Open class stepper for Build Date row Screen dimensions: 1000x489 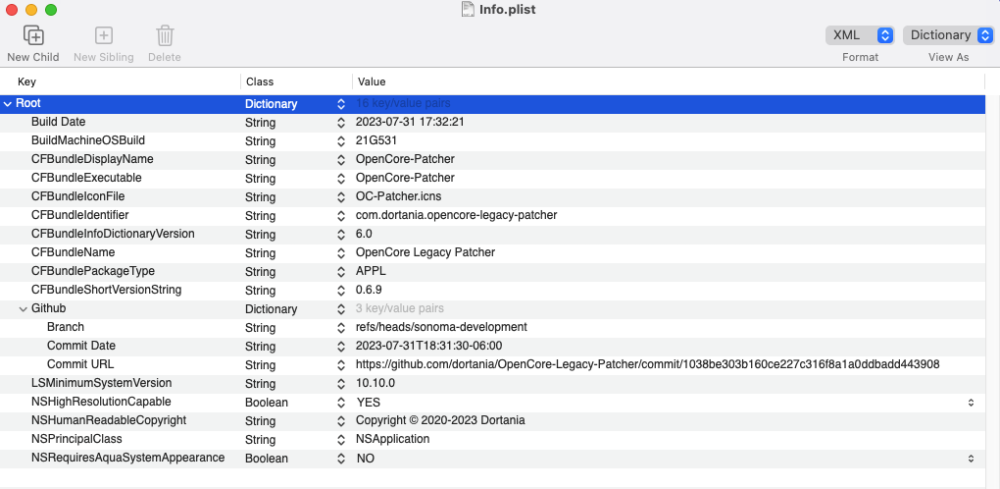point(341,122)
